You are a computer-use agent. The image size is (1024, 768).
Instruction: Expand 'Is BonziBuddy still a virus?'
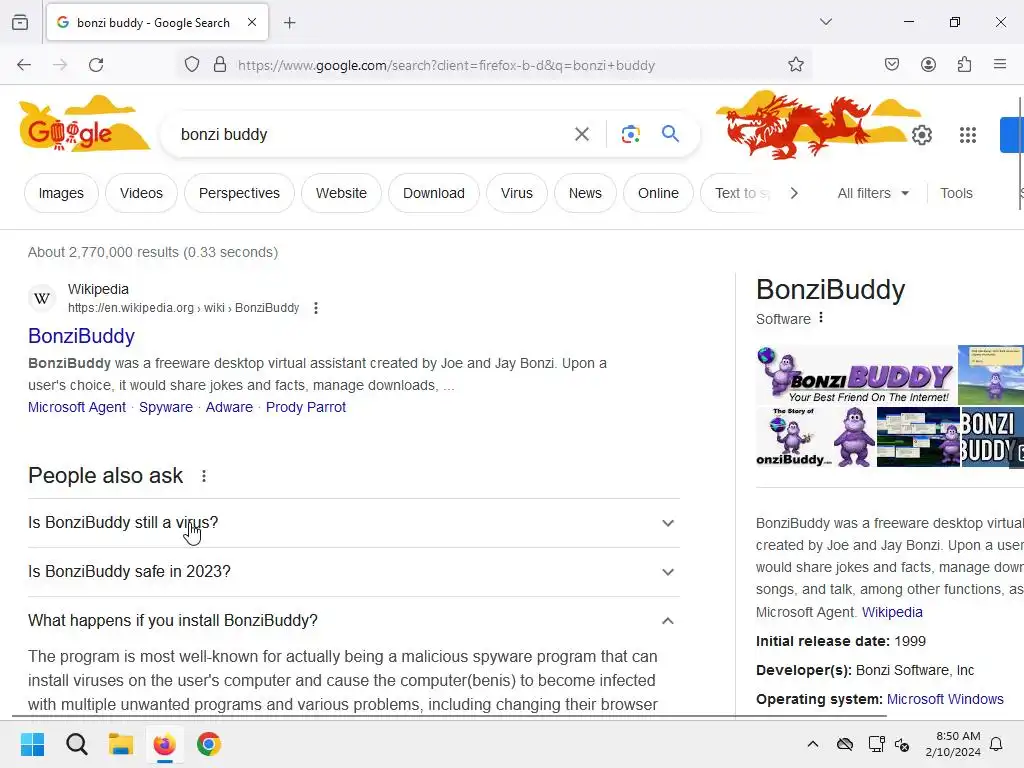[354, 523]
